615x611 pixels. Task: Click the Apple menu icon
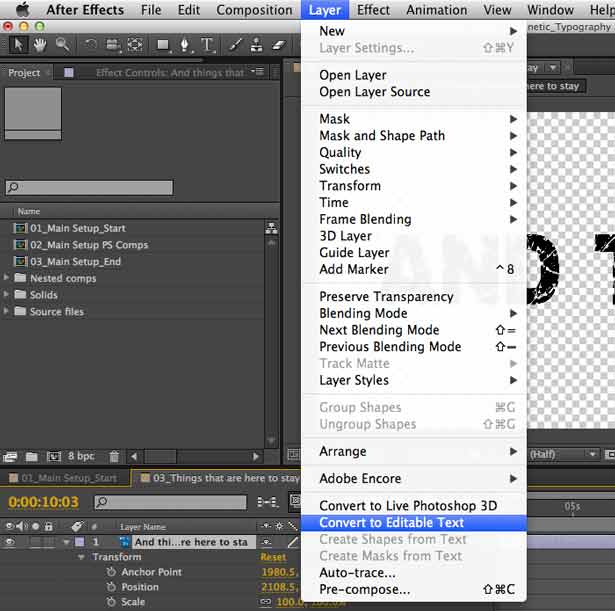(22, 9)
